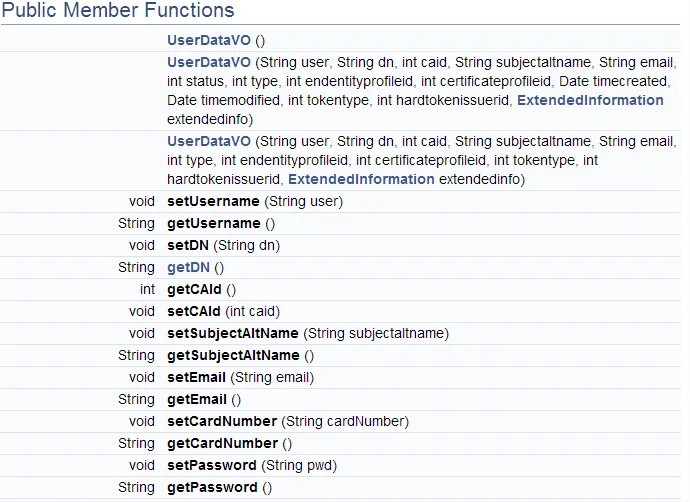Open the UserDataVO () default constructor link
The height and width of the screenshot is (502, 690).
tap(209, 41)
